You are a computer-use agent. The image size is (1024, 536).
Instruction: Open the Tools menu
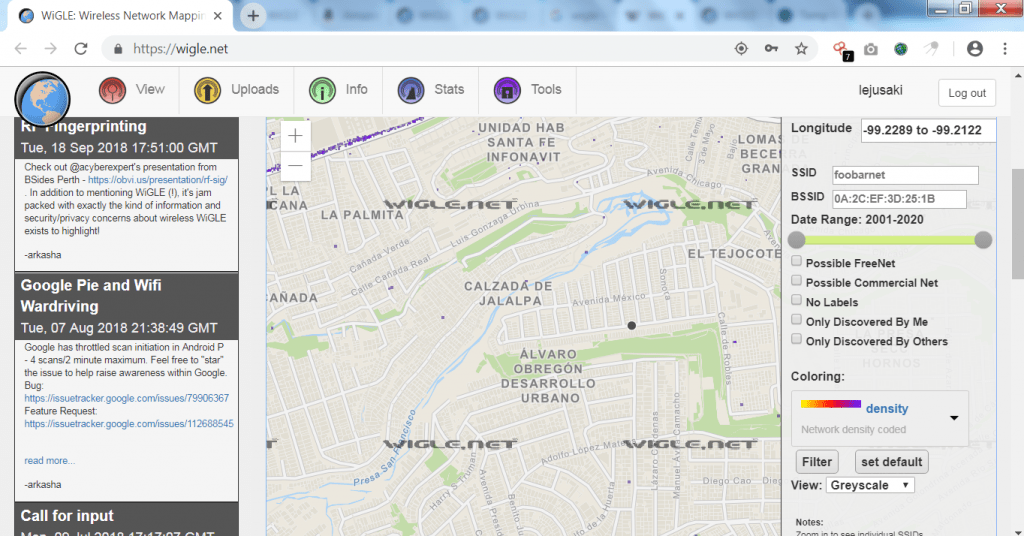pos(546,89)
